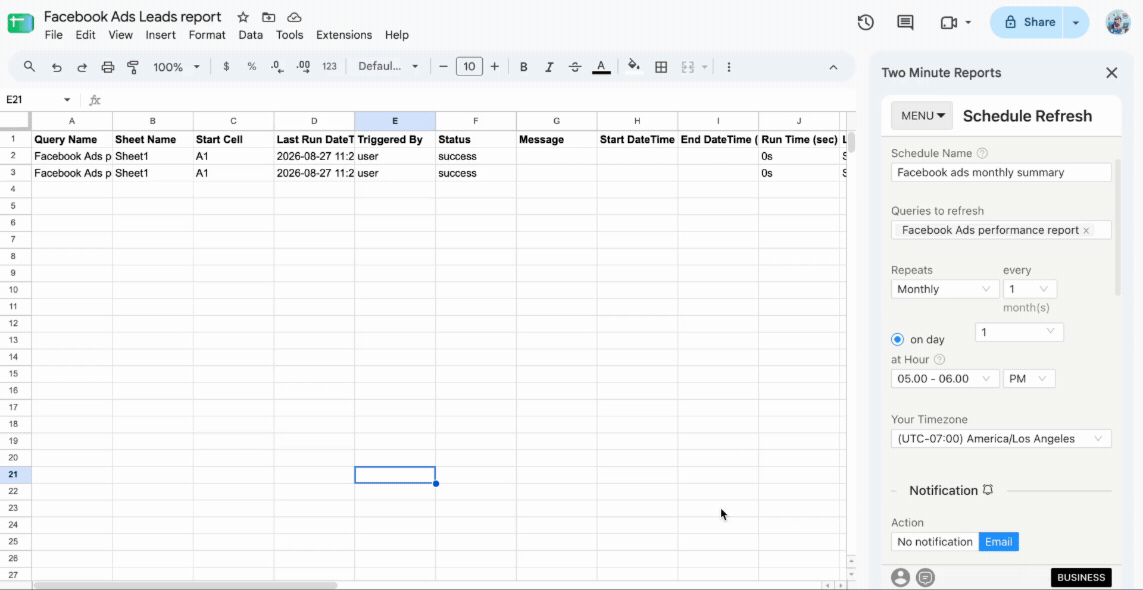Screen dimensions: 1143x590
Task: Select the Status column header cell
Action: (x=476, y=139)
